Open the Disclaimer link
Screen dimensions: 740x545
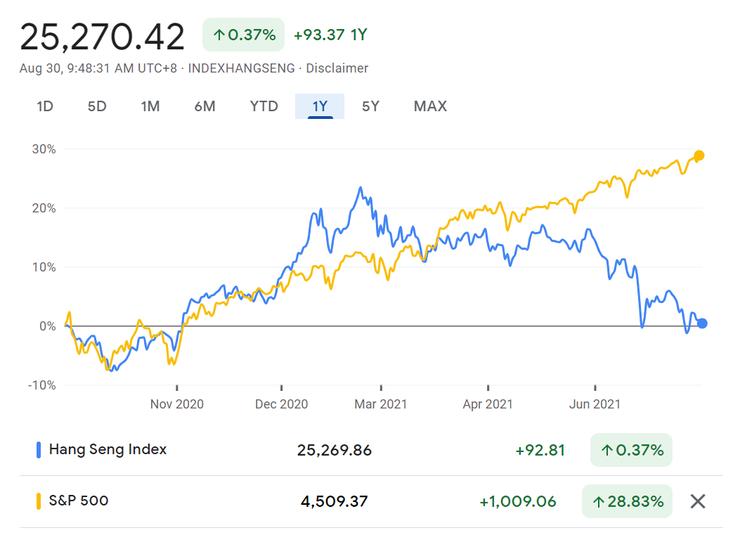point(339,68)
